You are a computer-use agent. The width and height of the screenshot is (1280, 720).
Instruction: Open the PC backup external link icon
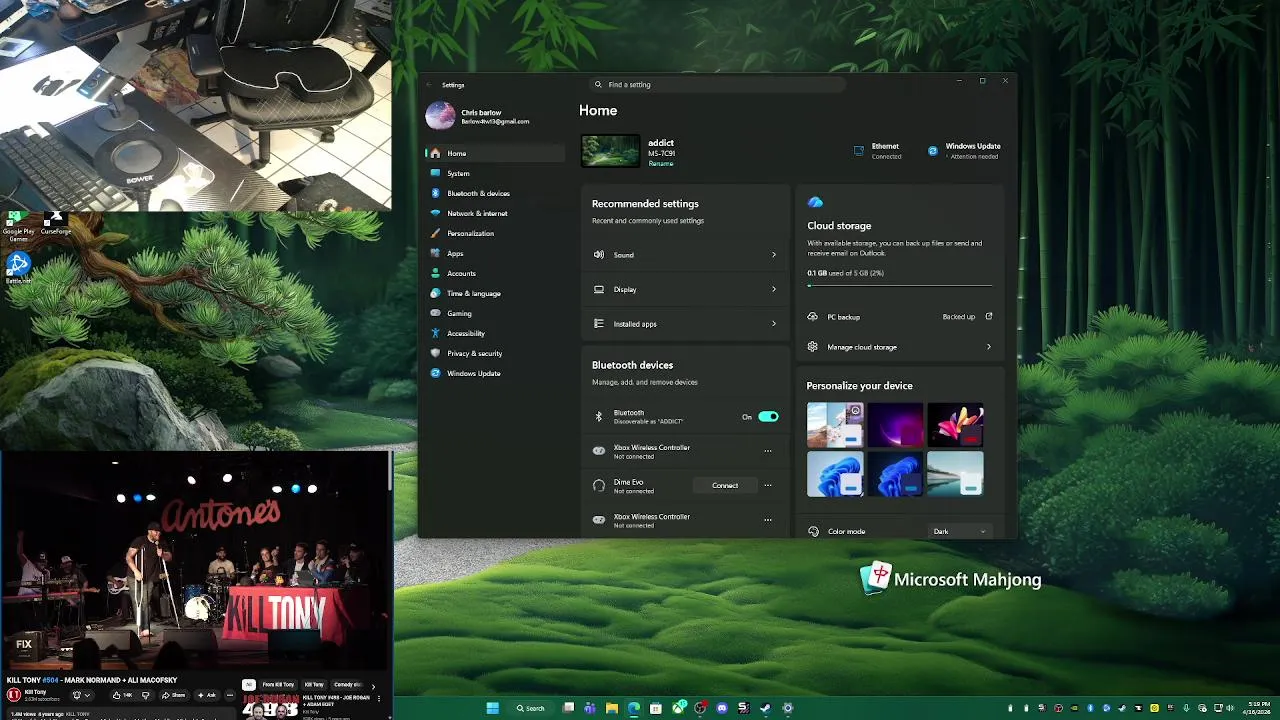point(989,317)
